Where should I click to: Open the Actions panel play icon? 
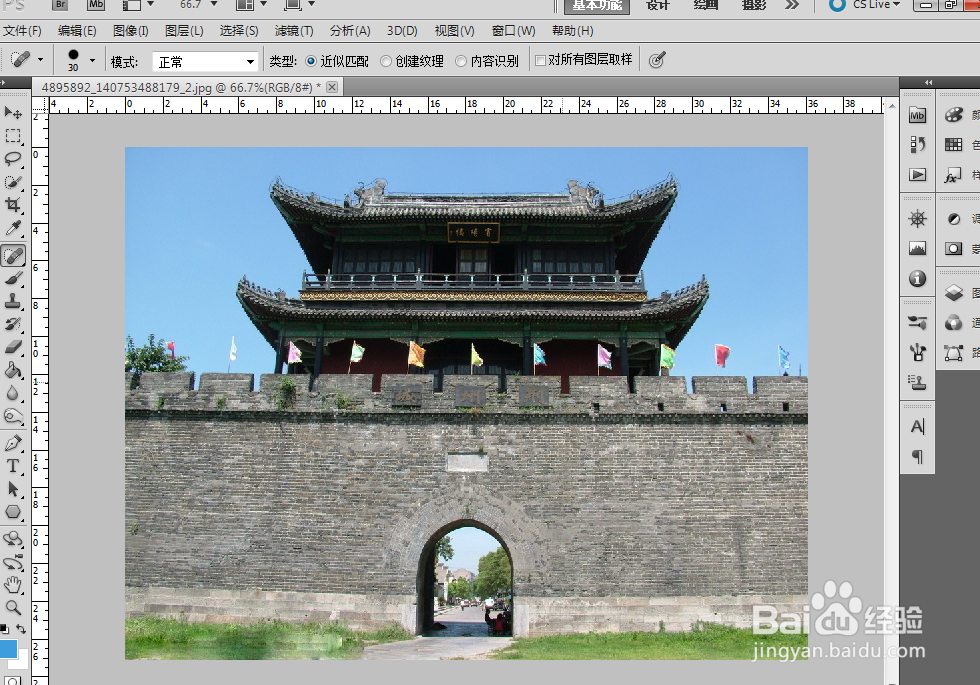(x=918, y=174)
